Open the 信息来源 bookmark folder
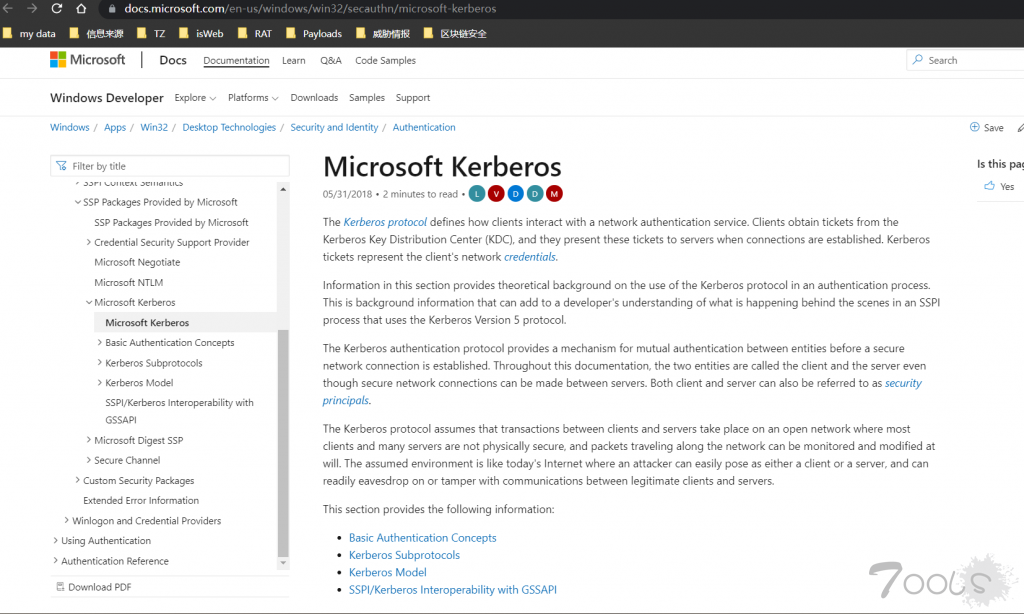1024x614 pixels. (97, 33)
